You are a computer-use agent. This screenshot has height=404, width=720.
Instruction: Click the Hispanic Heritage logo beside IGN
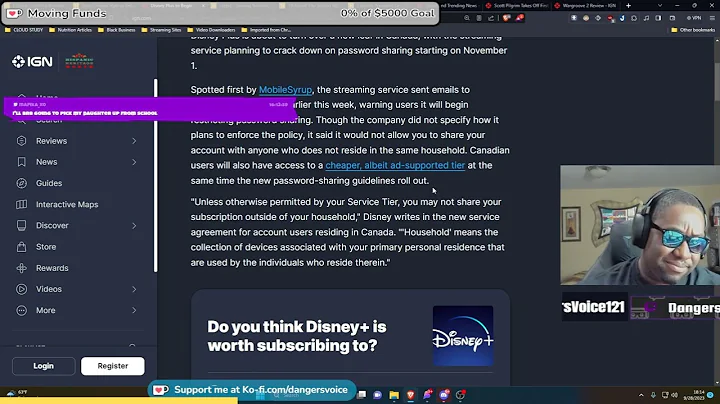[79, 61]
